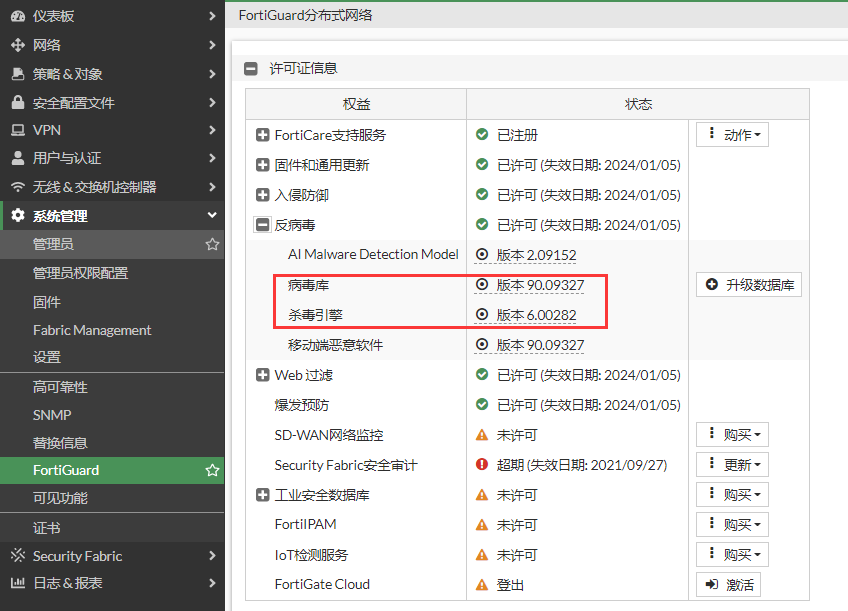Click the 无线 & 交换机控制器 wifi icon
Image resolution: width=848 pixels, height=611 pixels.
pos(17,187)
